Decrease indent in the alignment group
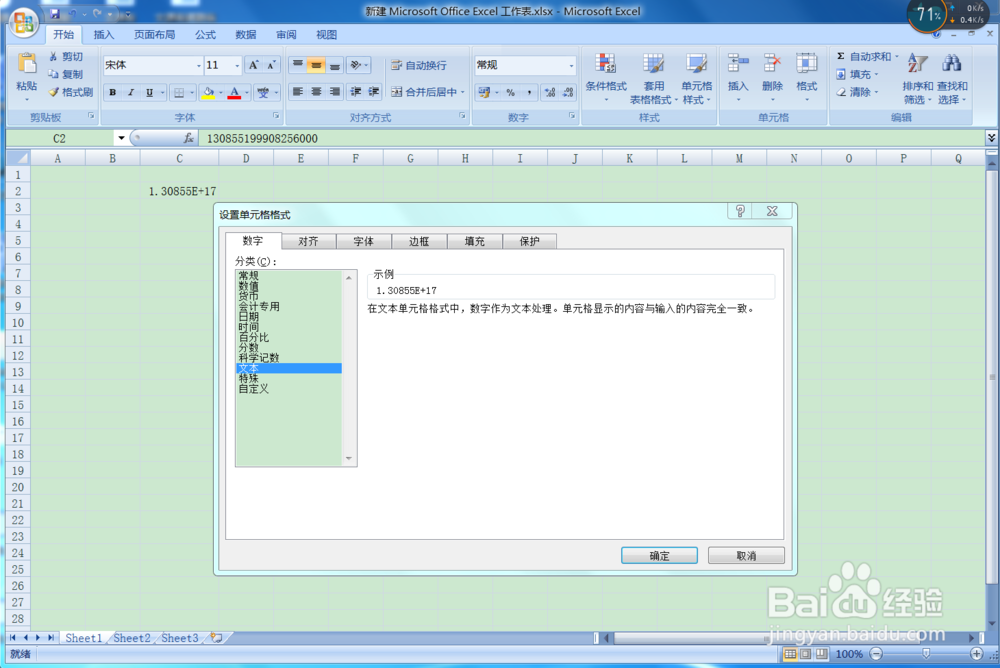Viewport: 1000px width, 668px height. [x=356, y=92]
